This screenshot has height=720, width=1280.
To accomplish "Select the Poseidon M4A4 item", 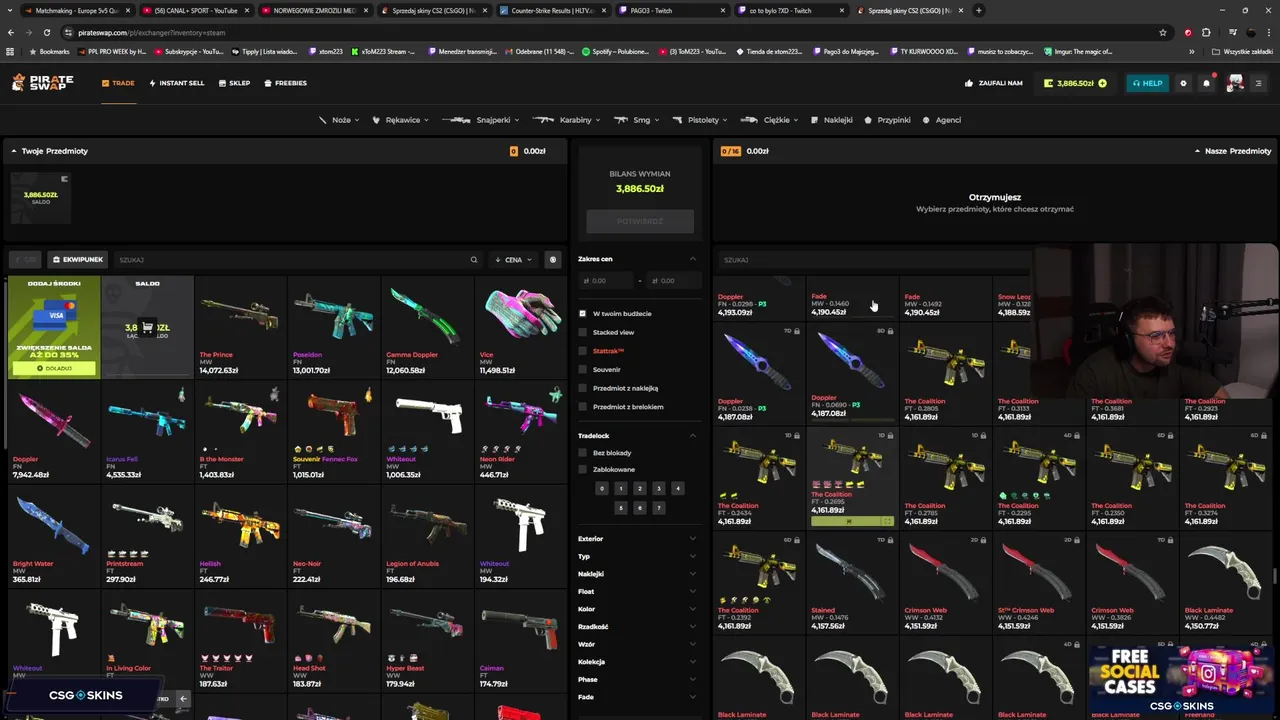I will point(333,328).
